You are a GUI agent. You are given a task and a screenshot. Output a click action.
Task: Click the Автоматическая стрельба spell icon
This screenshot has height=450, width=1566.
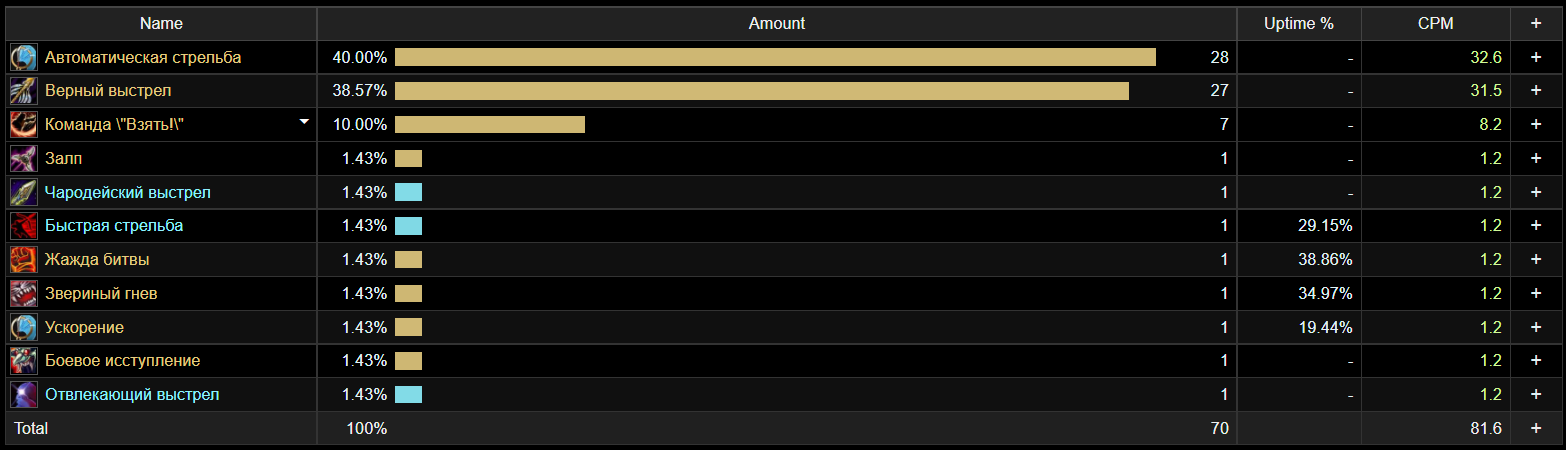(23, 57)
